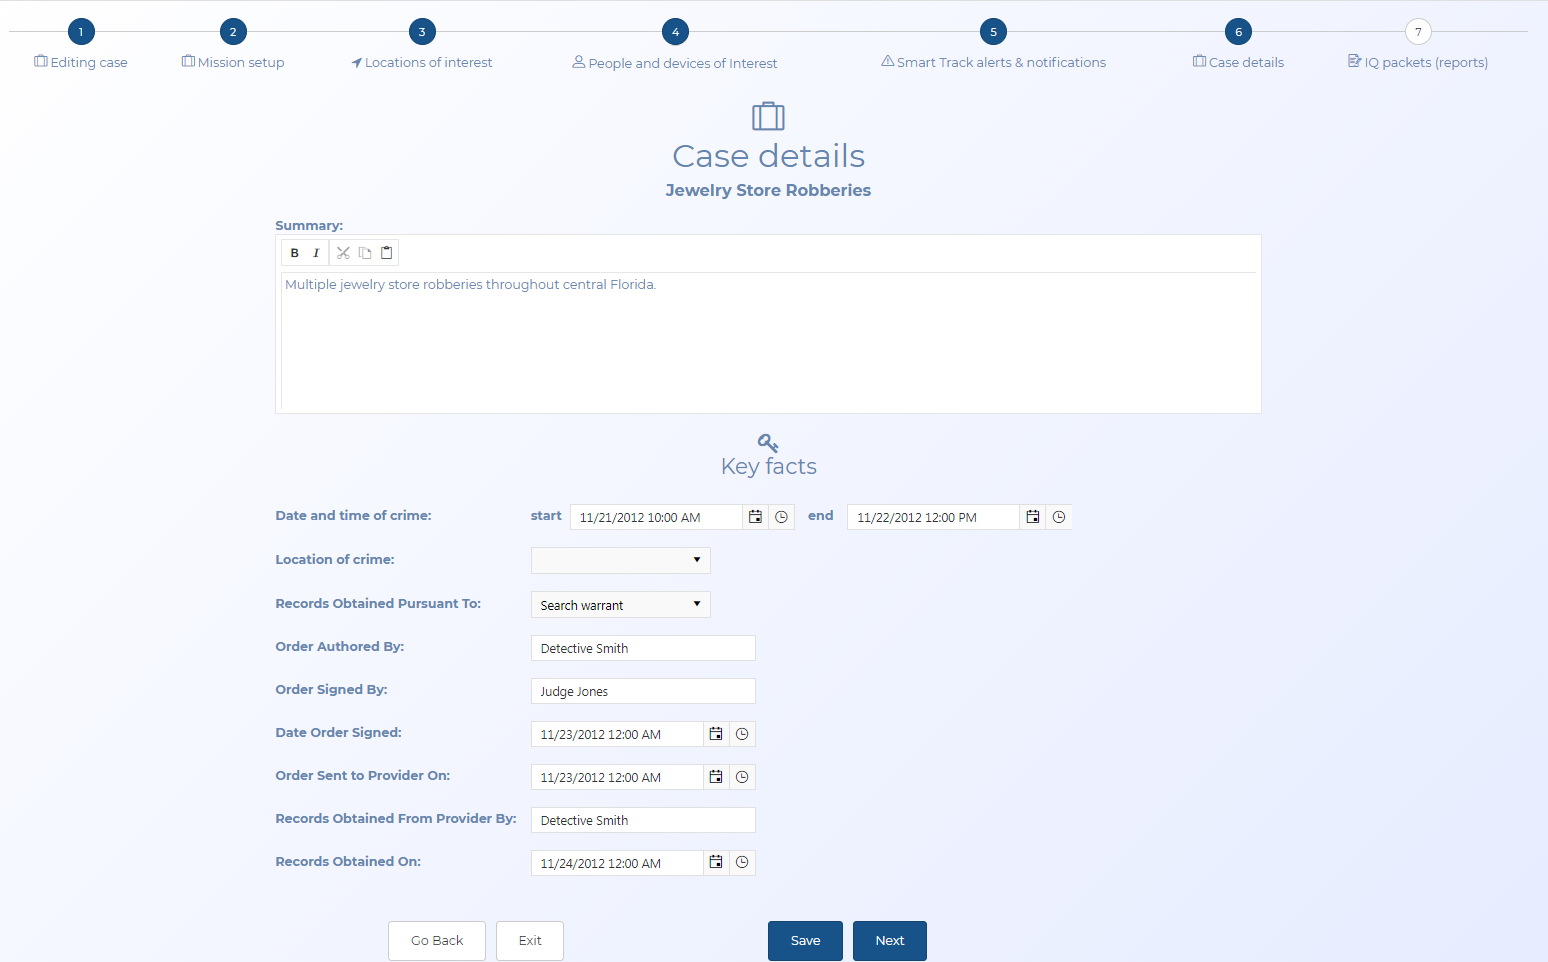Expand the Search warrant selection list
The width and height of the screenshot is (1548, 962).
tap(697, 604)
